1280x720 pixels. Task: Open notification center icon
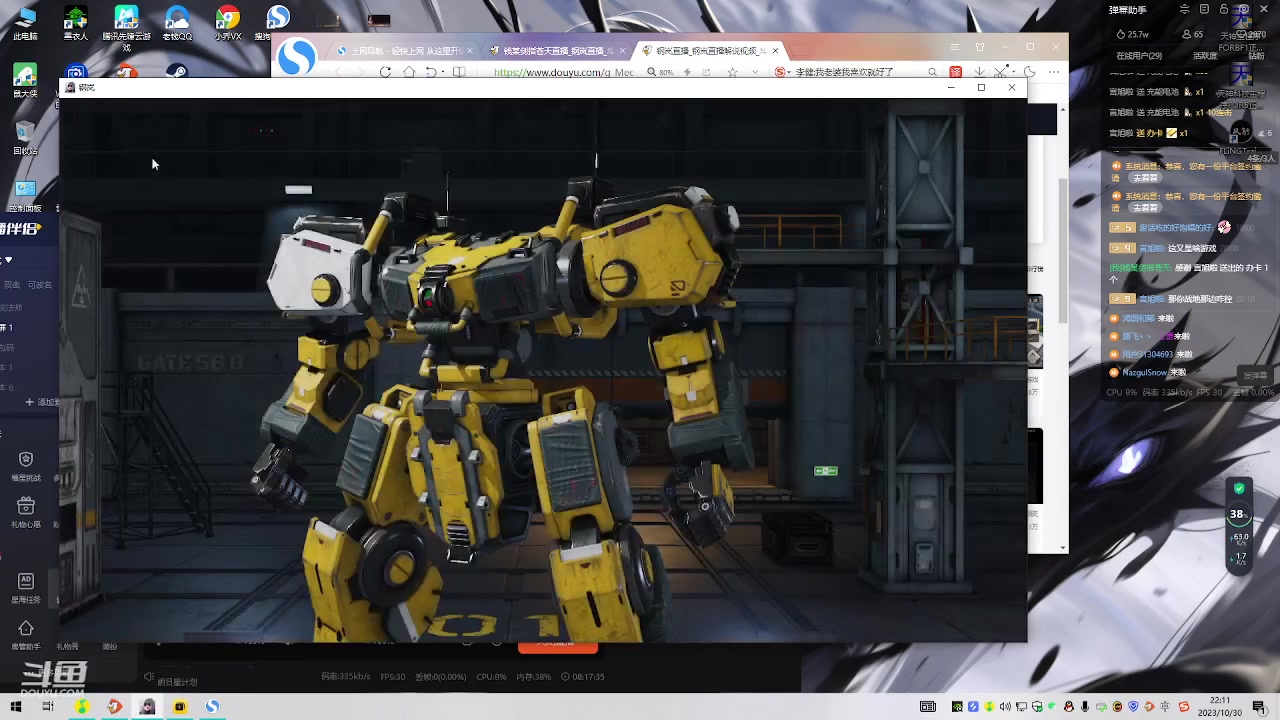point(1259,706)
